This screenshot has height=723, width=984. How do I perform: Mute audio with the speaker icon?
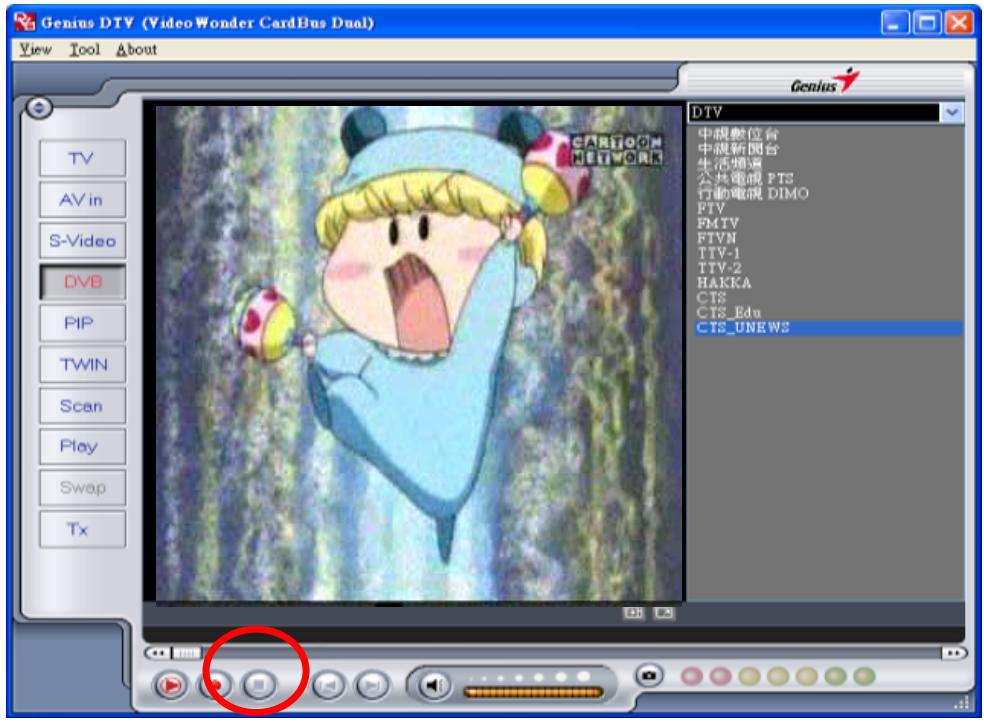435,685
